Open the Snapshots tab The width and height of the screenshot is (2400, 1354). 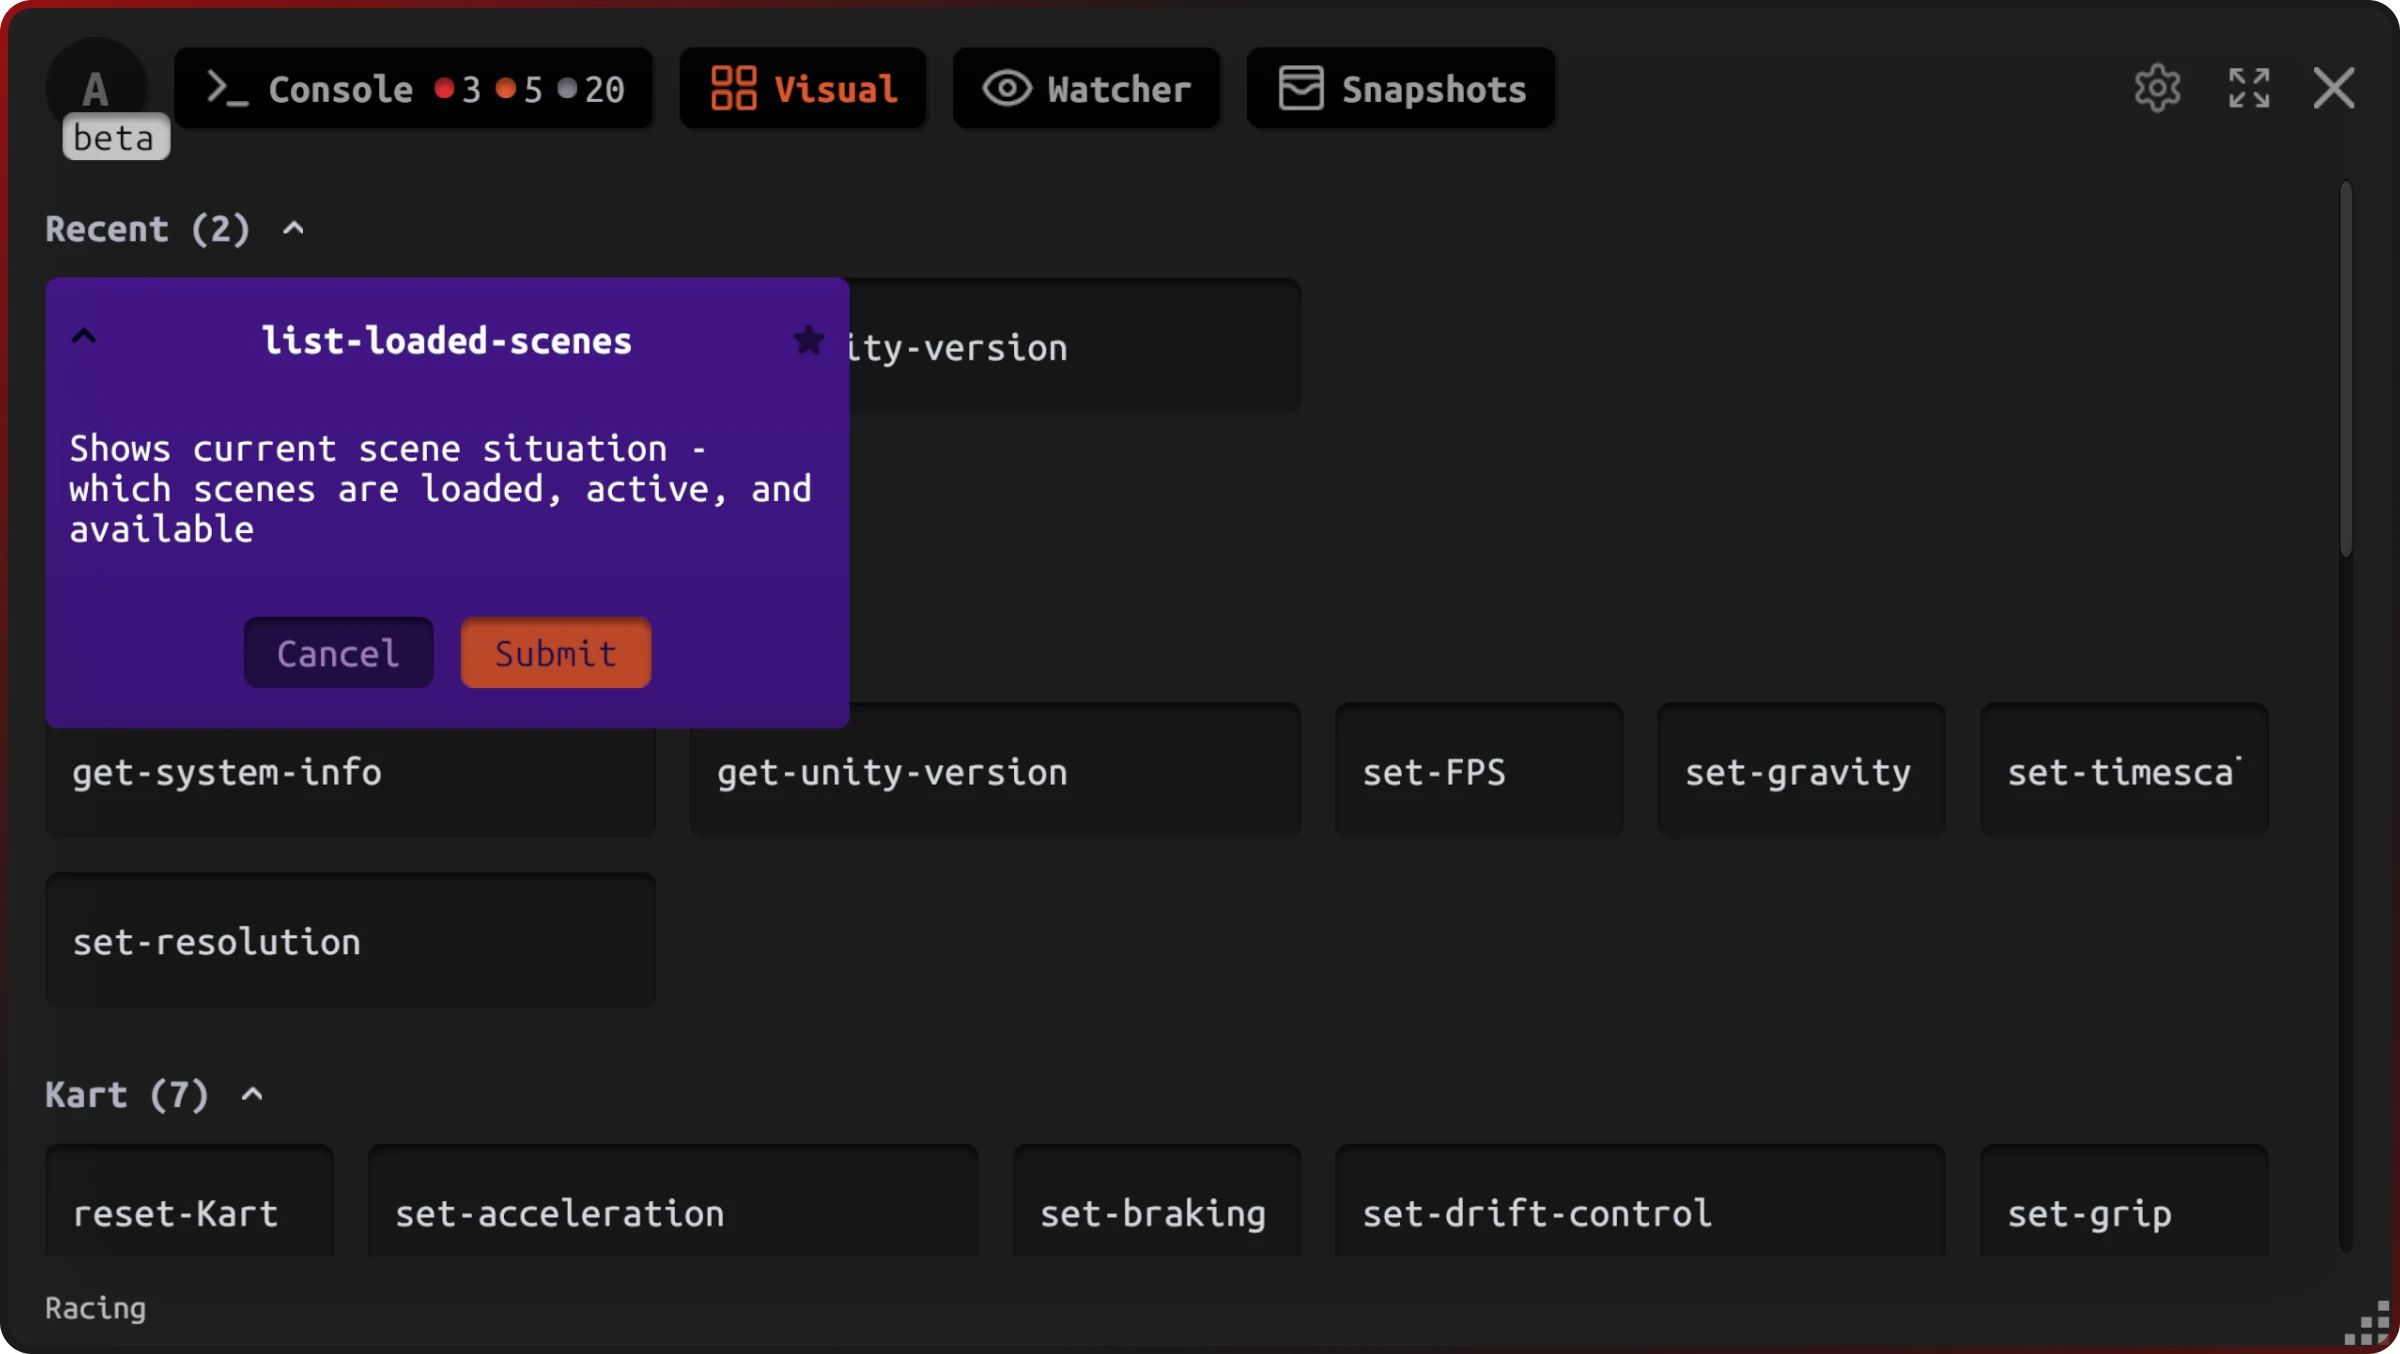pyautogui.click(x=1401, y=89)
